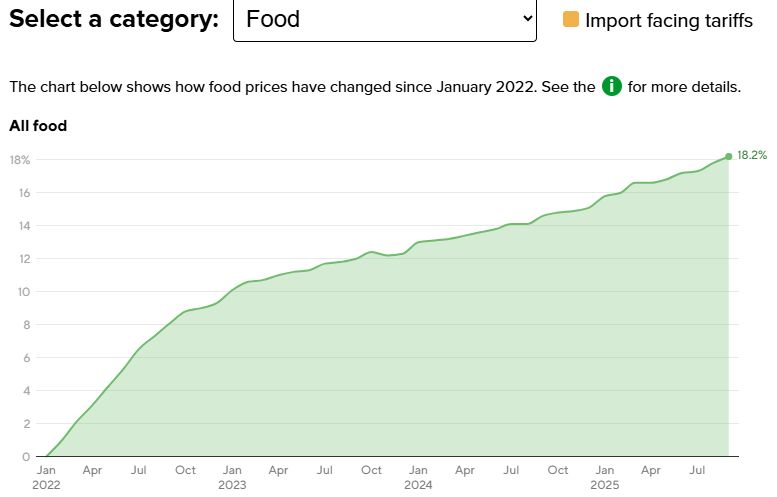Click the 10 y-axis label
This screenshot has width=777, height=497.
click(23, 292)
